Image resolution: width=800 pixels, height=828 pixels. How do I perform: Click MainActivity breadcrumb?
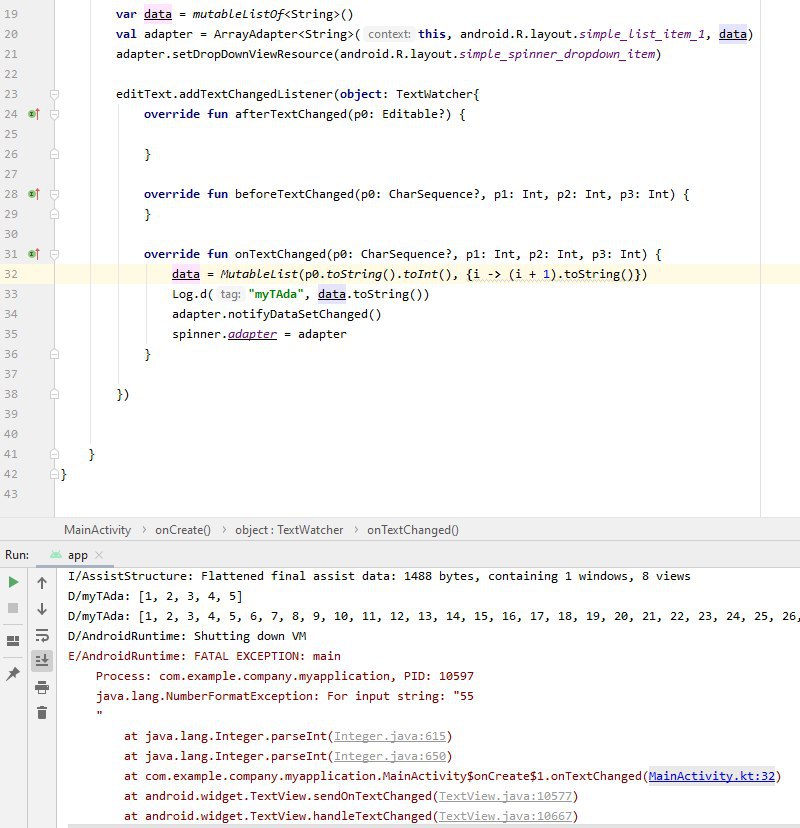[97, 530]
